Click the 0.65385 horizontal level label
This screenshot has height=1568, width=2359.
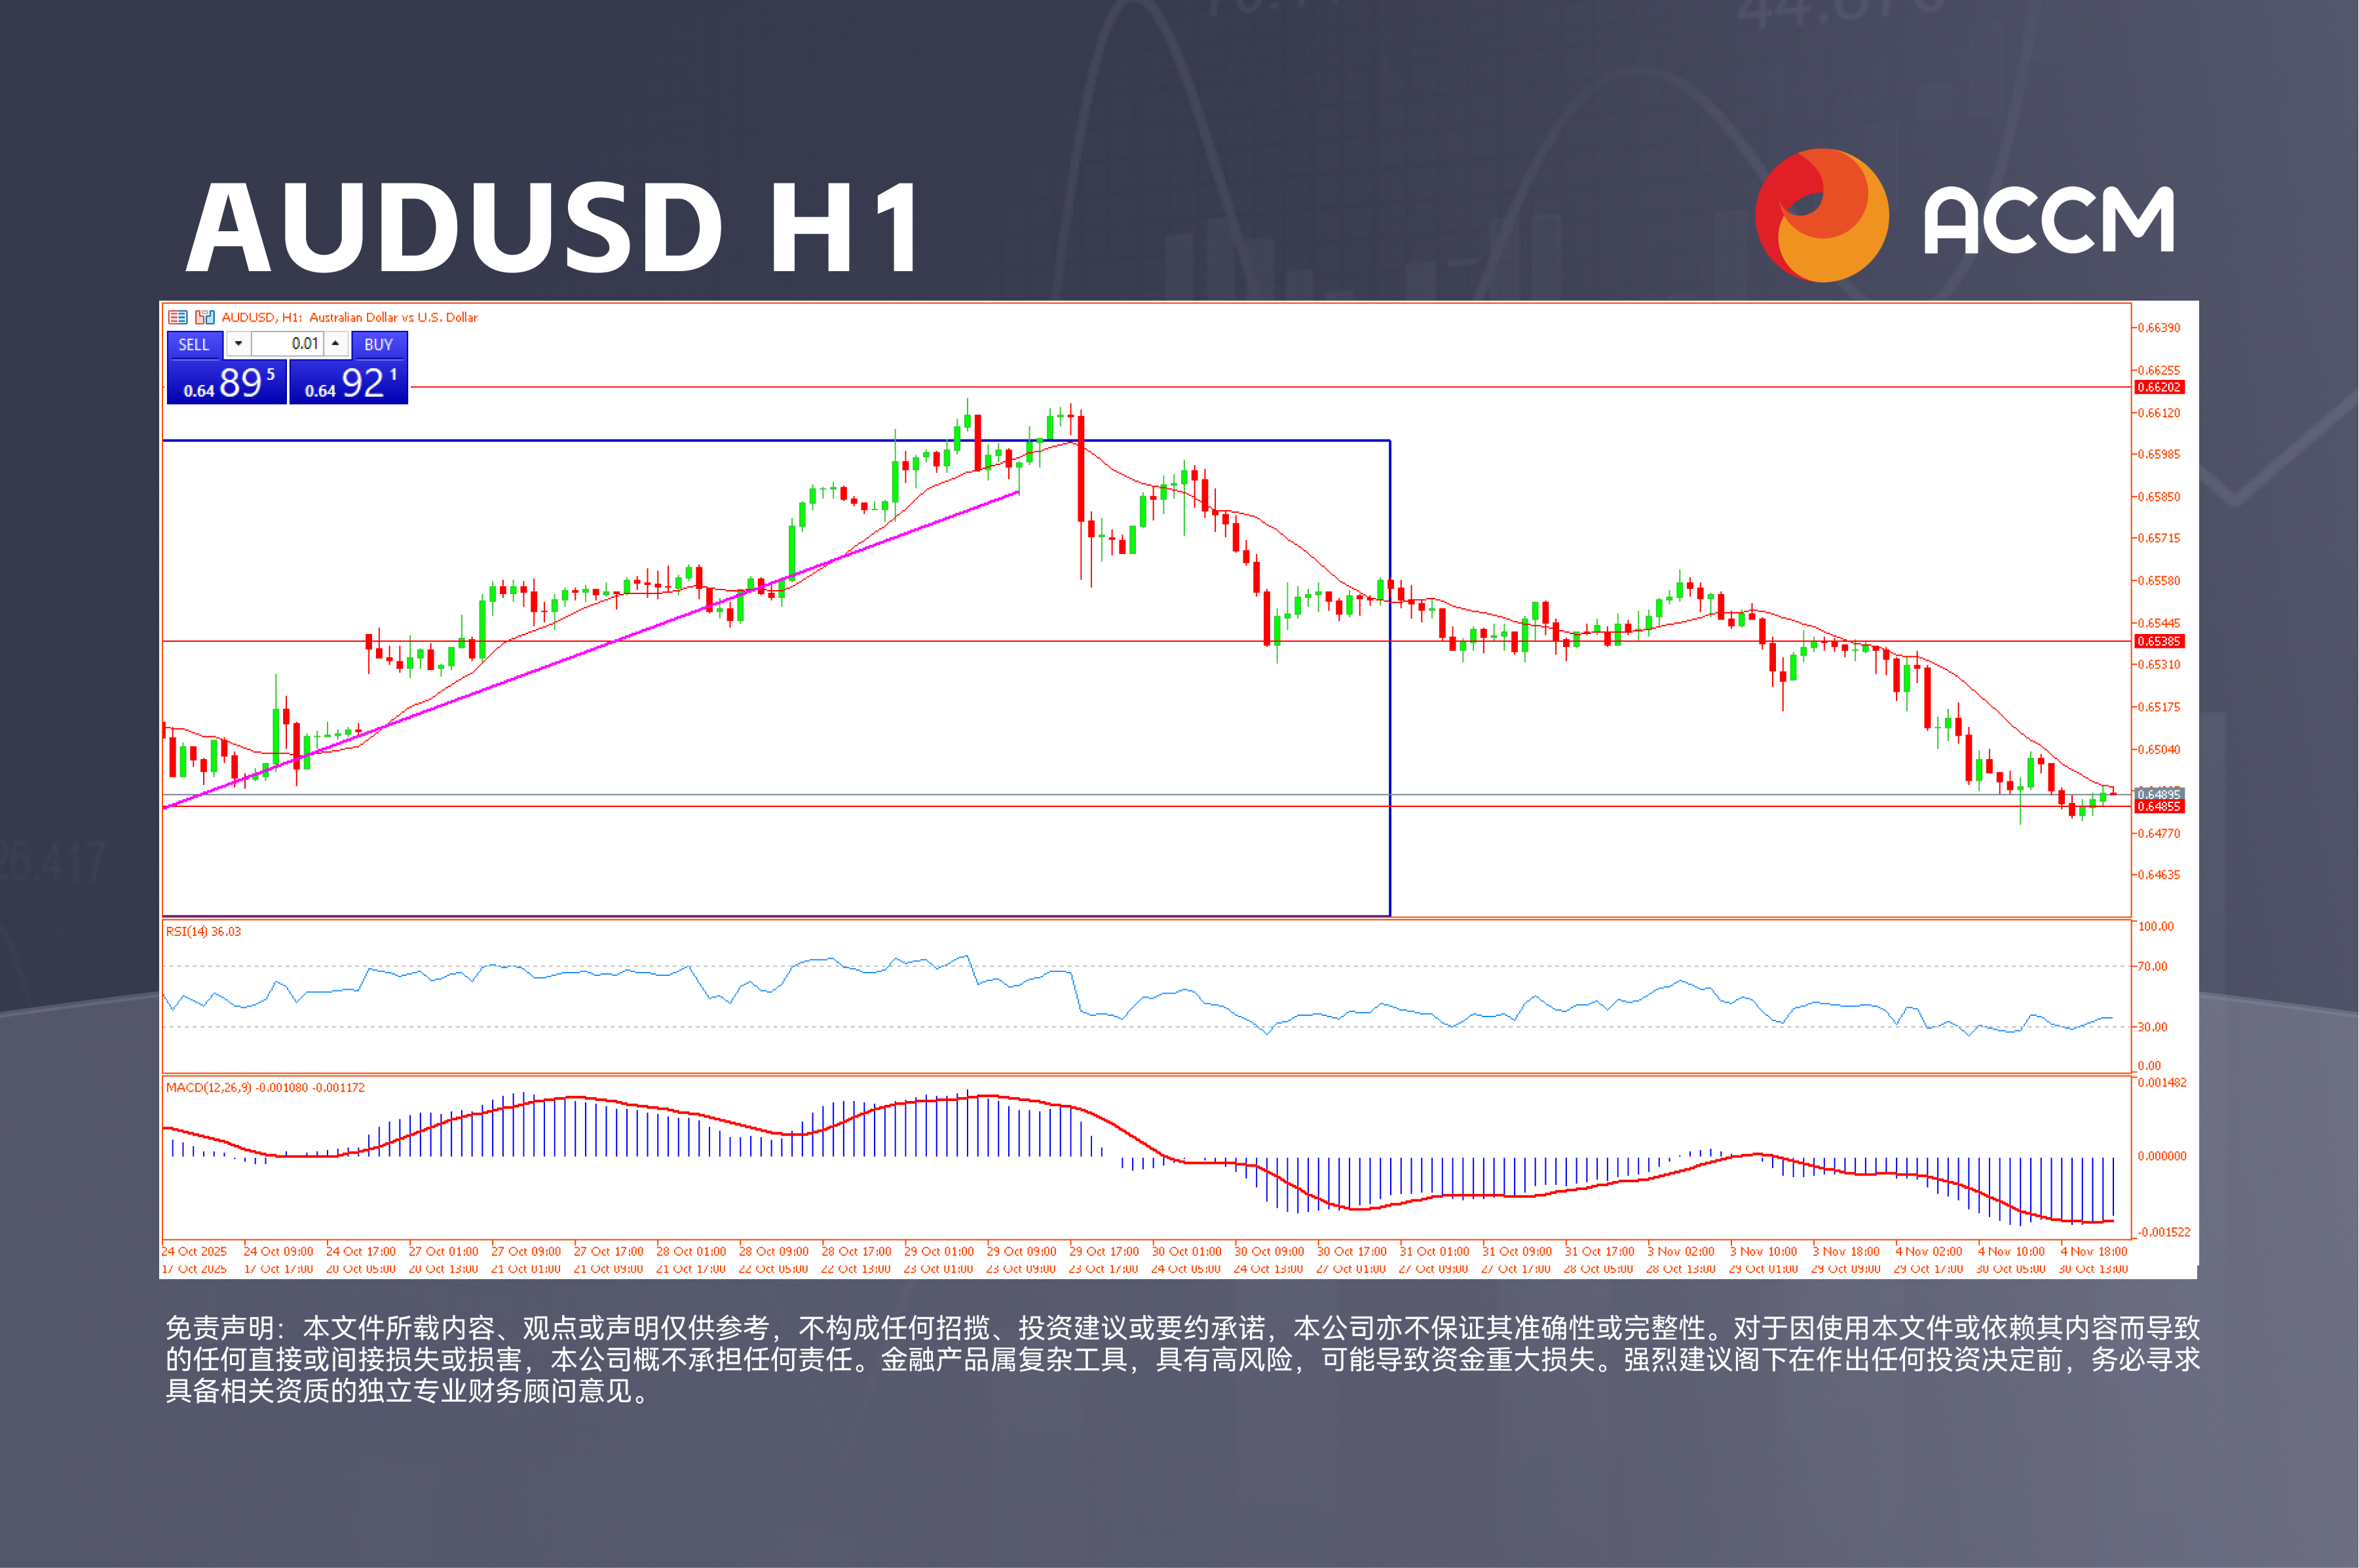[2159, 641]
